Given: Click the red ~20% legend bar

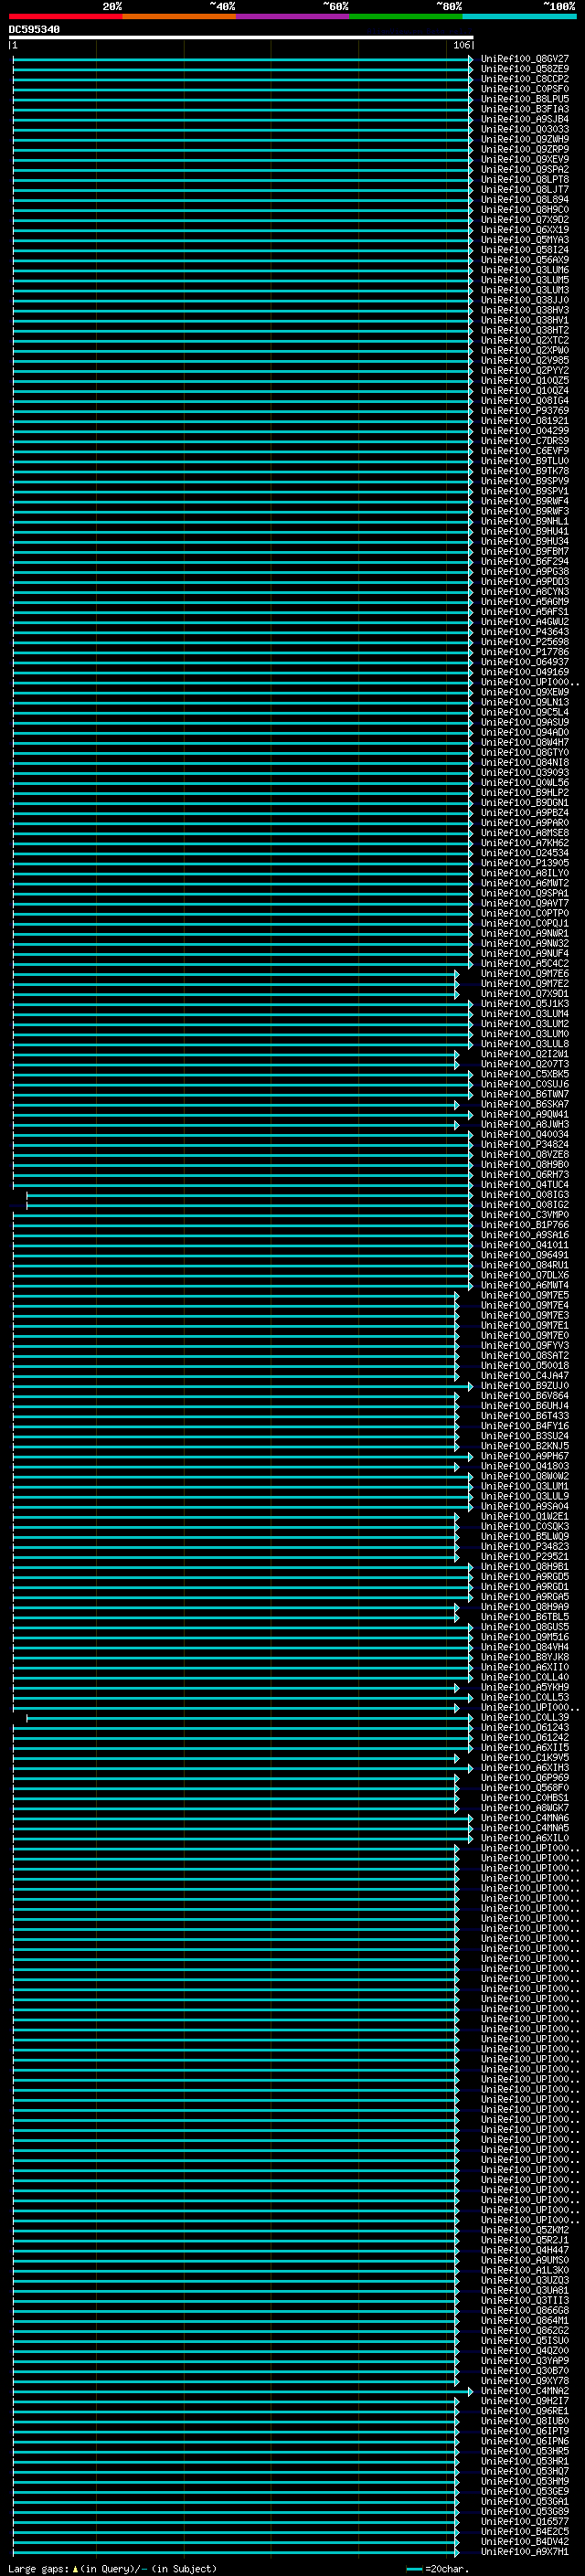Looking at the screenshot, I should (x=66, y=16).
